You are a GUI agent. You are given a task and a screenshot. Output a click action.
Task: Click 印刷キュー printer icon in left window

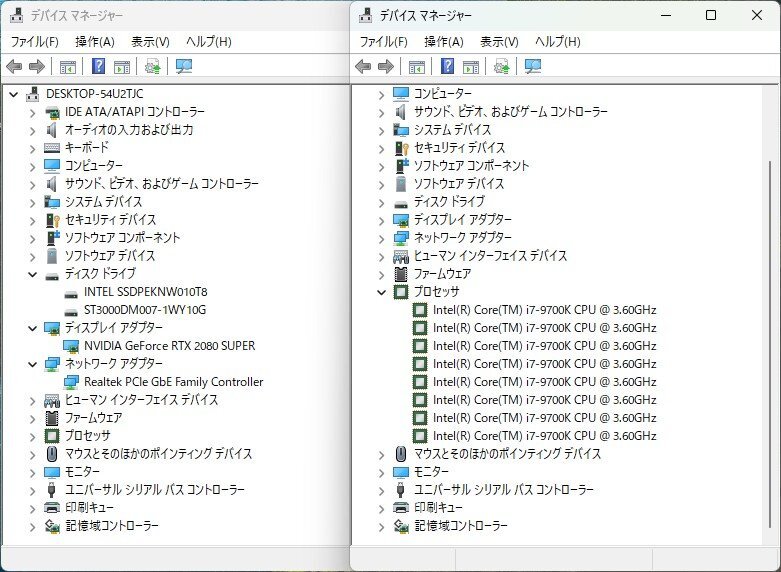[52, 508]
